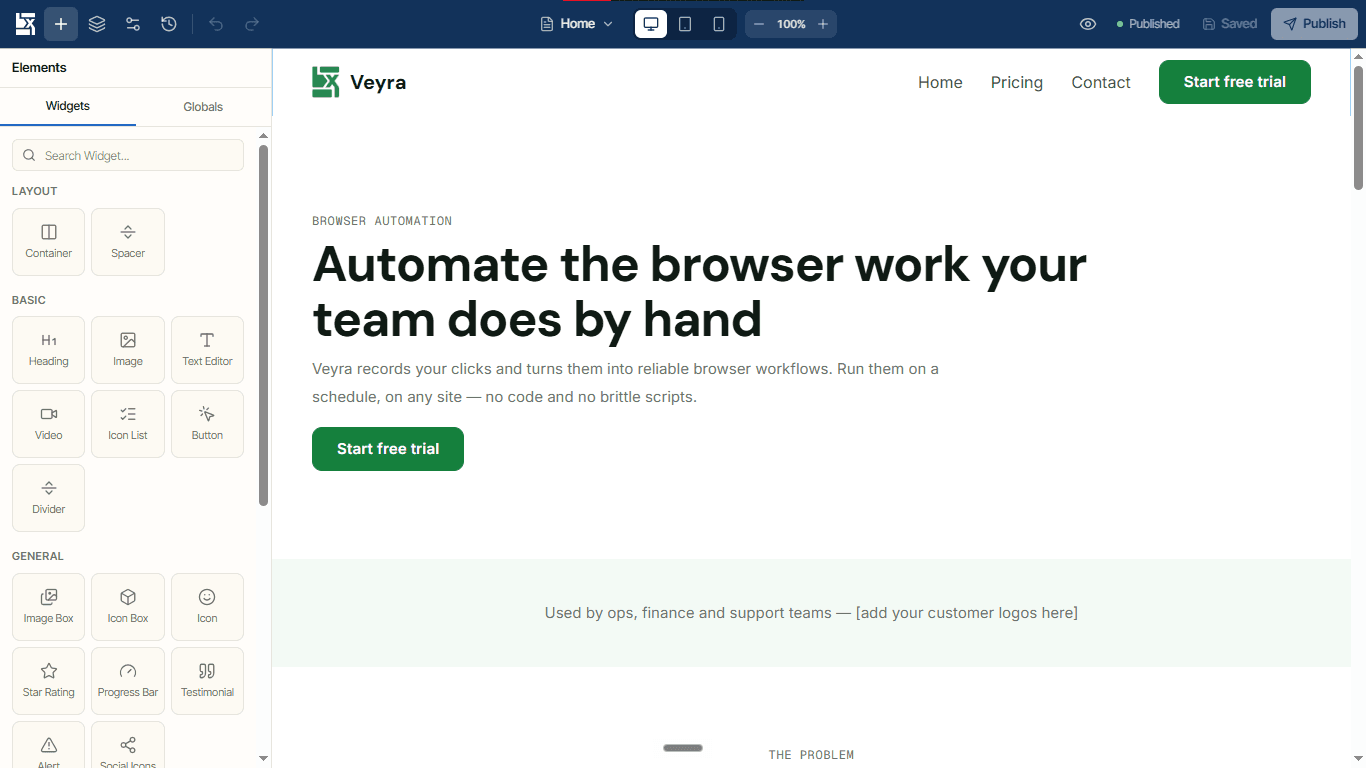Image resolution: width=1366 pixels, height=768 pixels.
Task: Select the Spacer widget
Action: click(128, 242)
